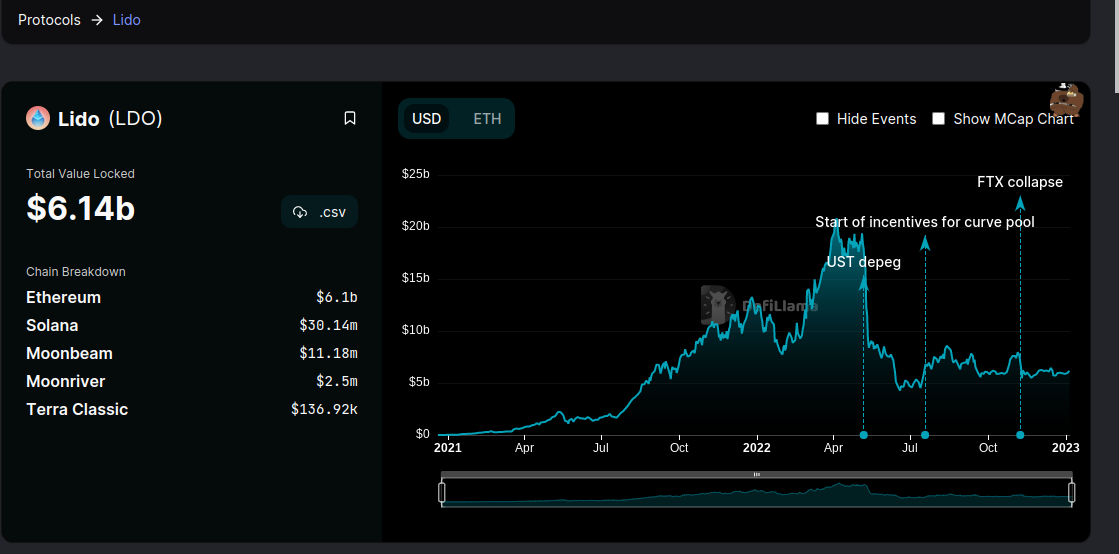Screen dimensions: 1119x554
Task: Click the $25b y-axis label
Action: (415, 175)
